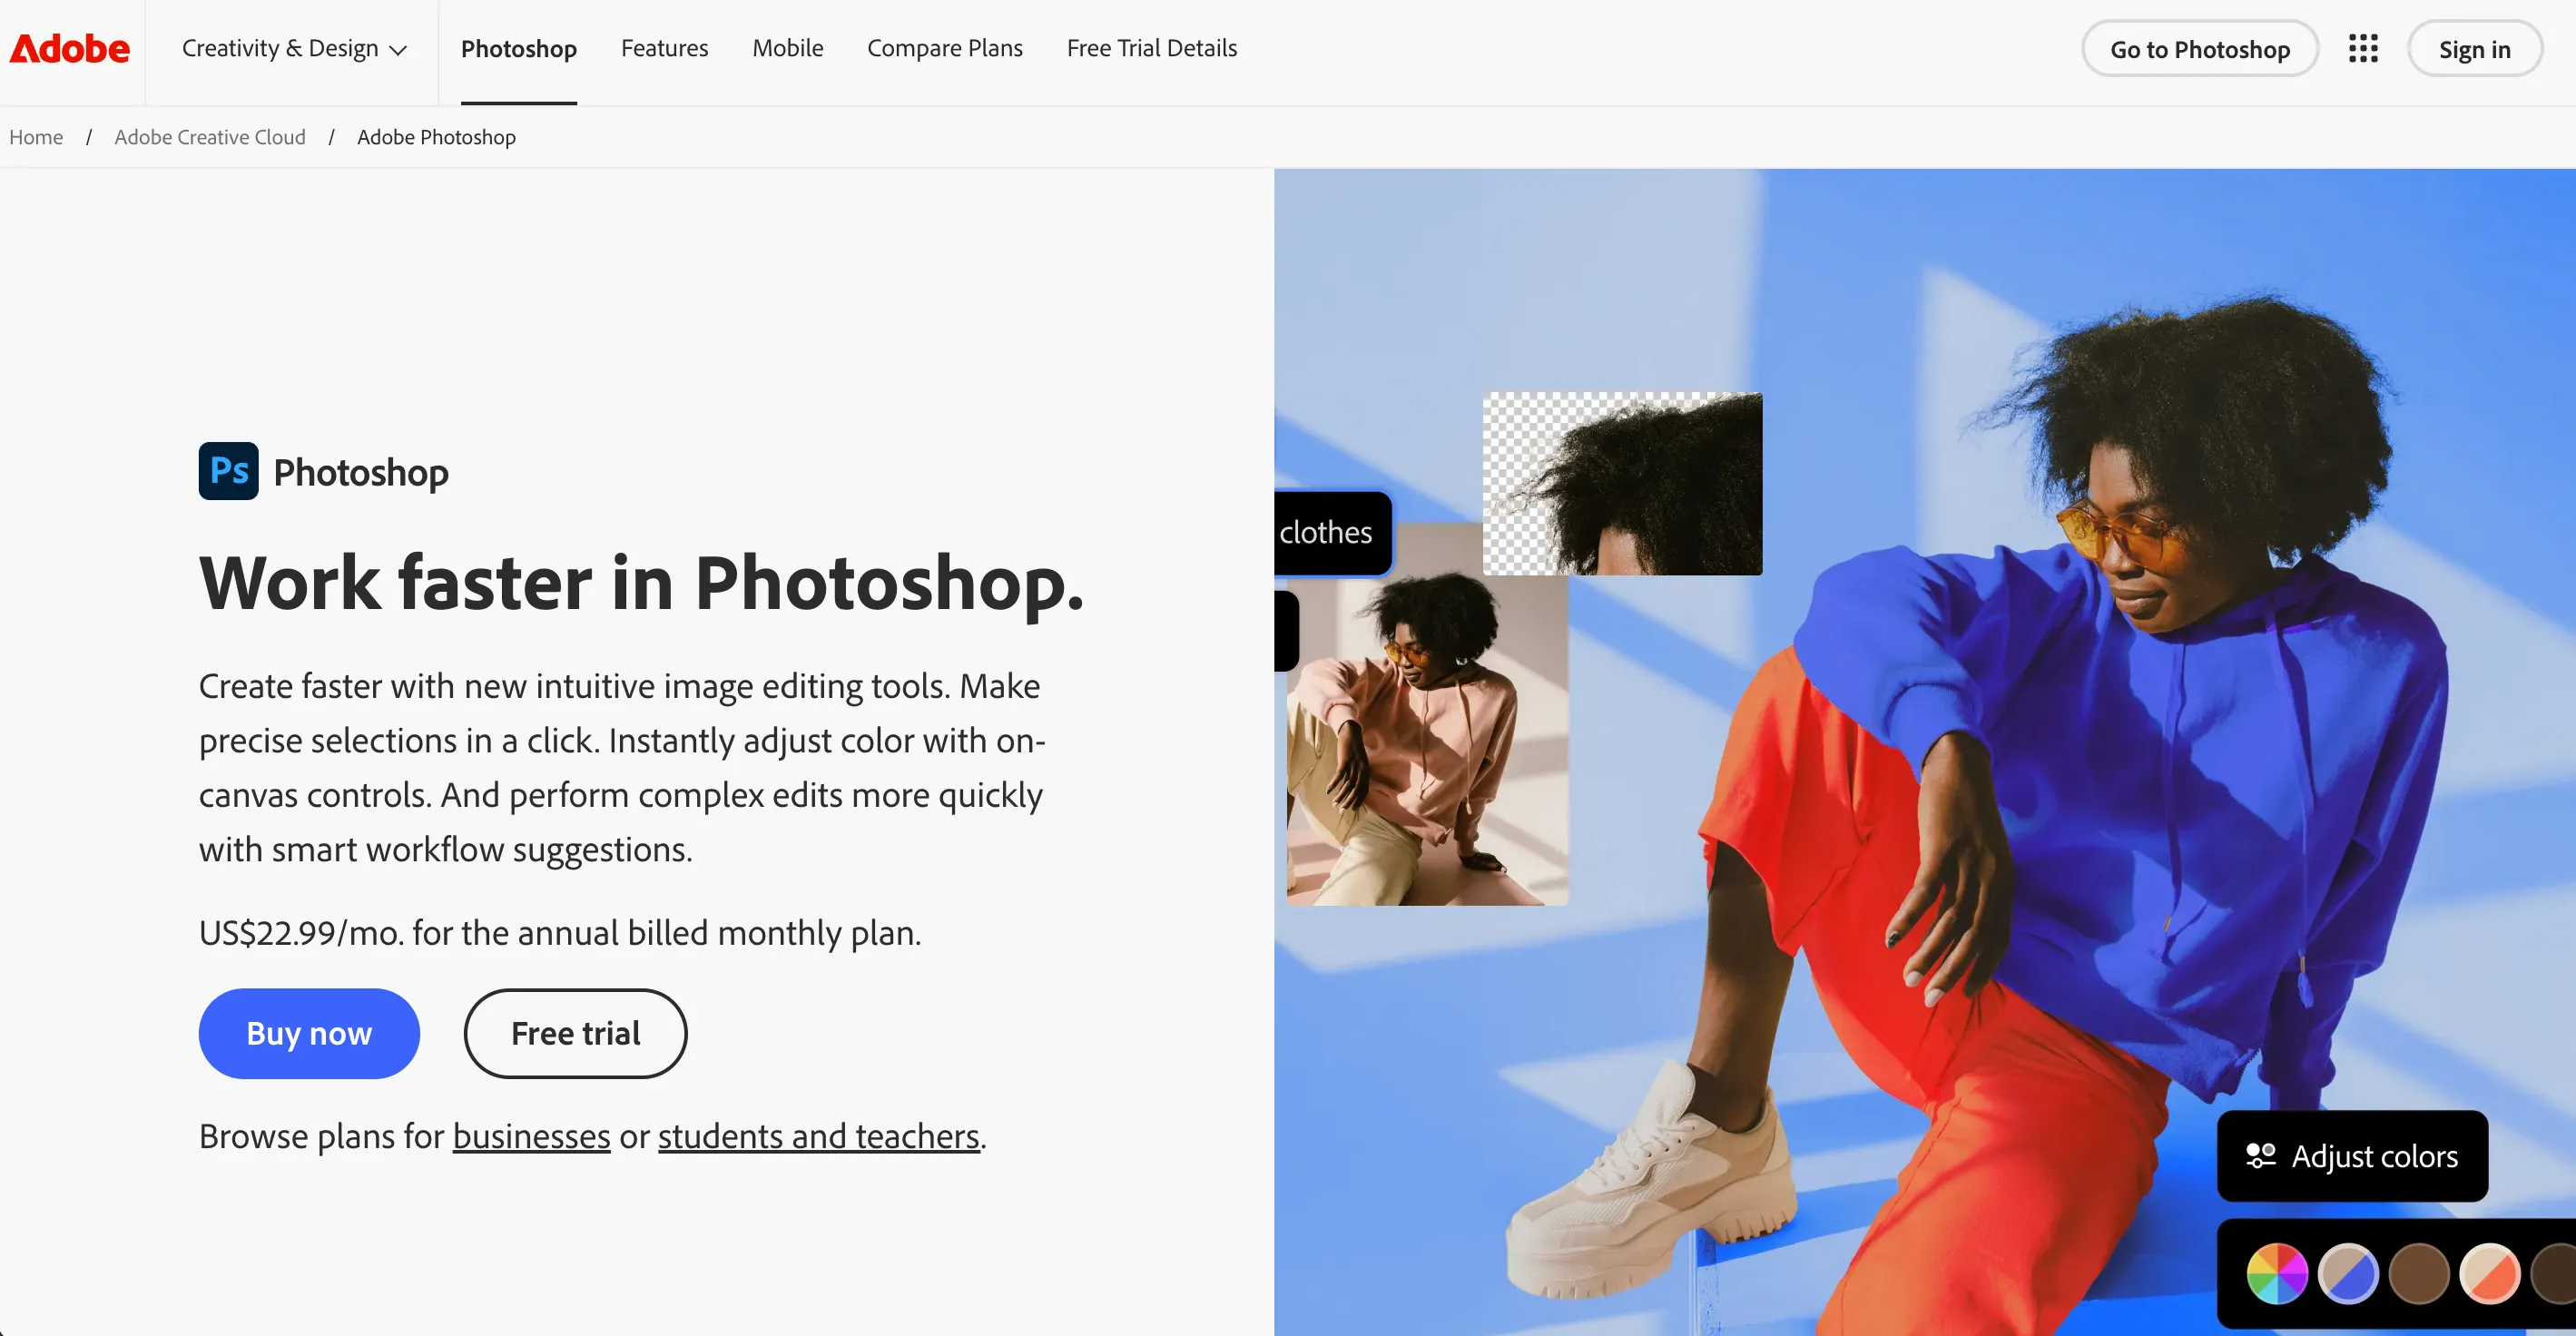Open the businesses plans link
Image resolution: width=2576 pixels, height=1336 pixels.
(x=531, y=1137)
